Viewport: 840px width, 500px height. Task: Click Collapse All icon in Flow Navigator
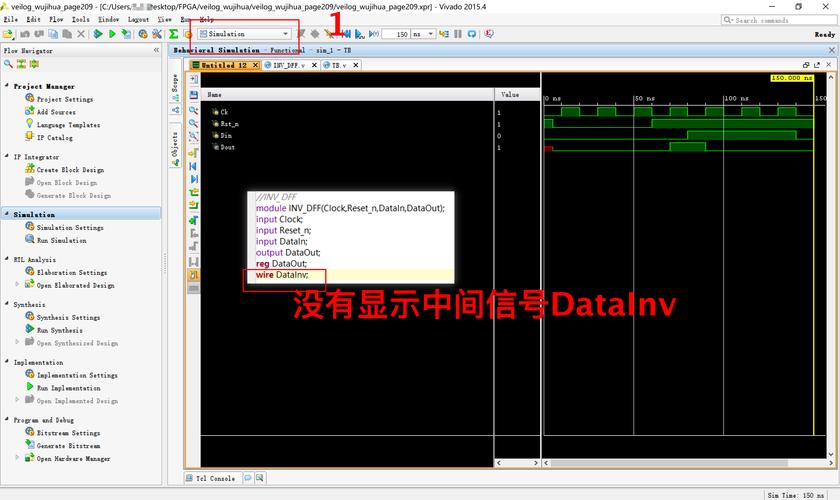click(21, 64)
